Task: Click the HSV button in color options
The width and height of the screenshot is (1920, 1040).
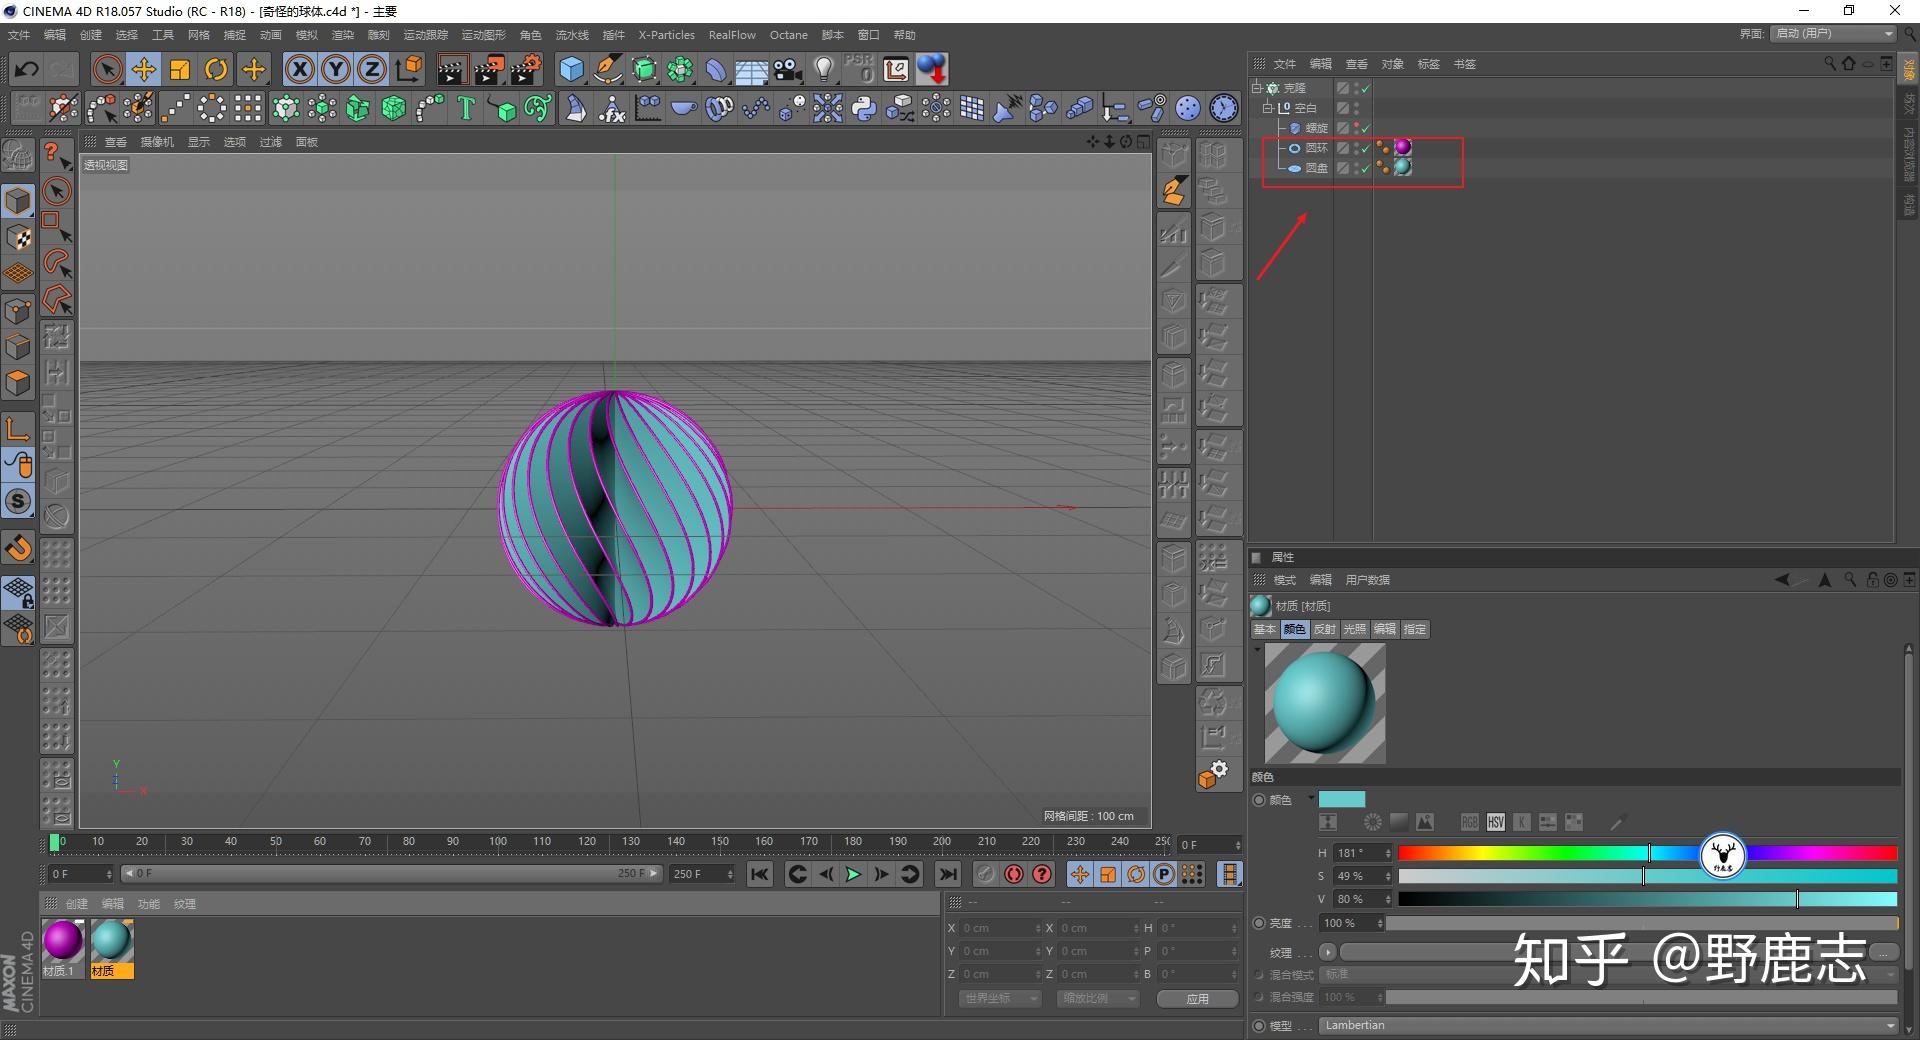Action: 1495,822
